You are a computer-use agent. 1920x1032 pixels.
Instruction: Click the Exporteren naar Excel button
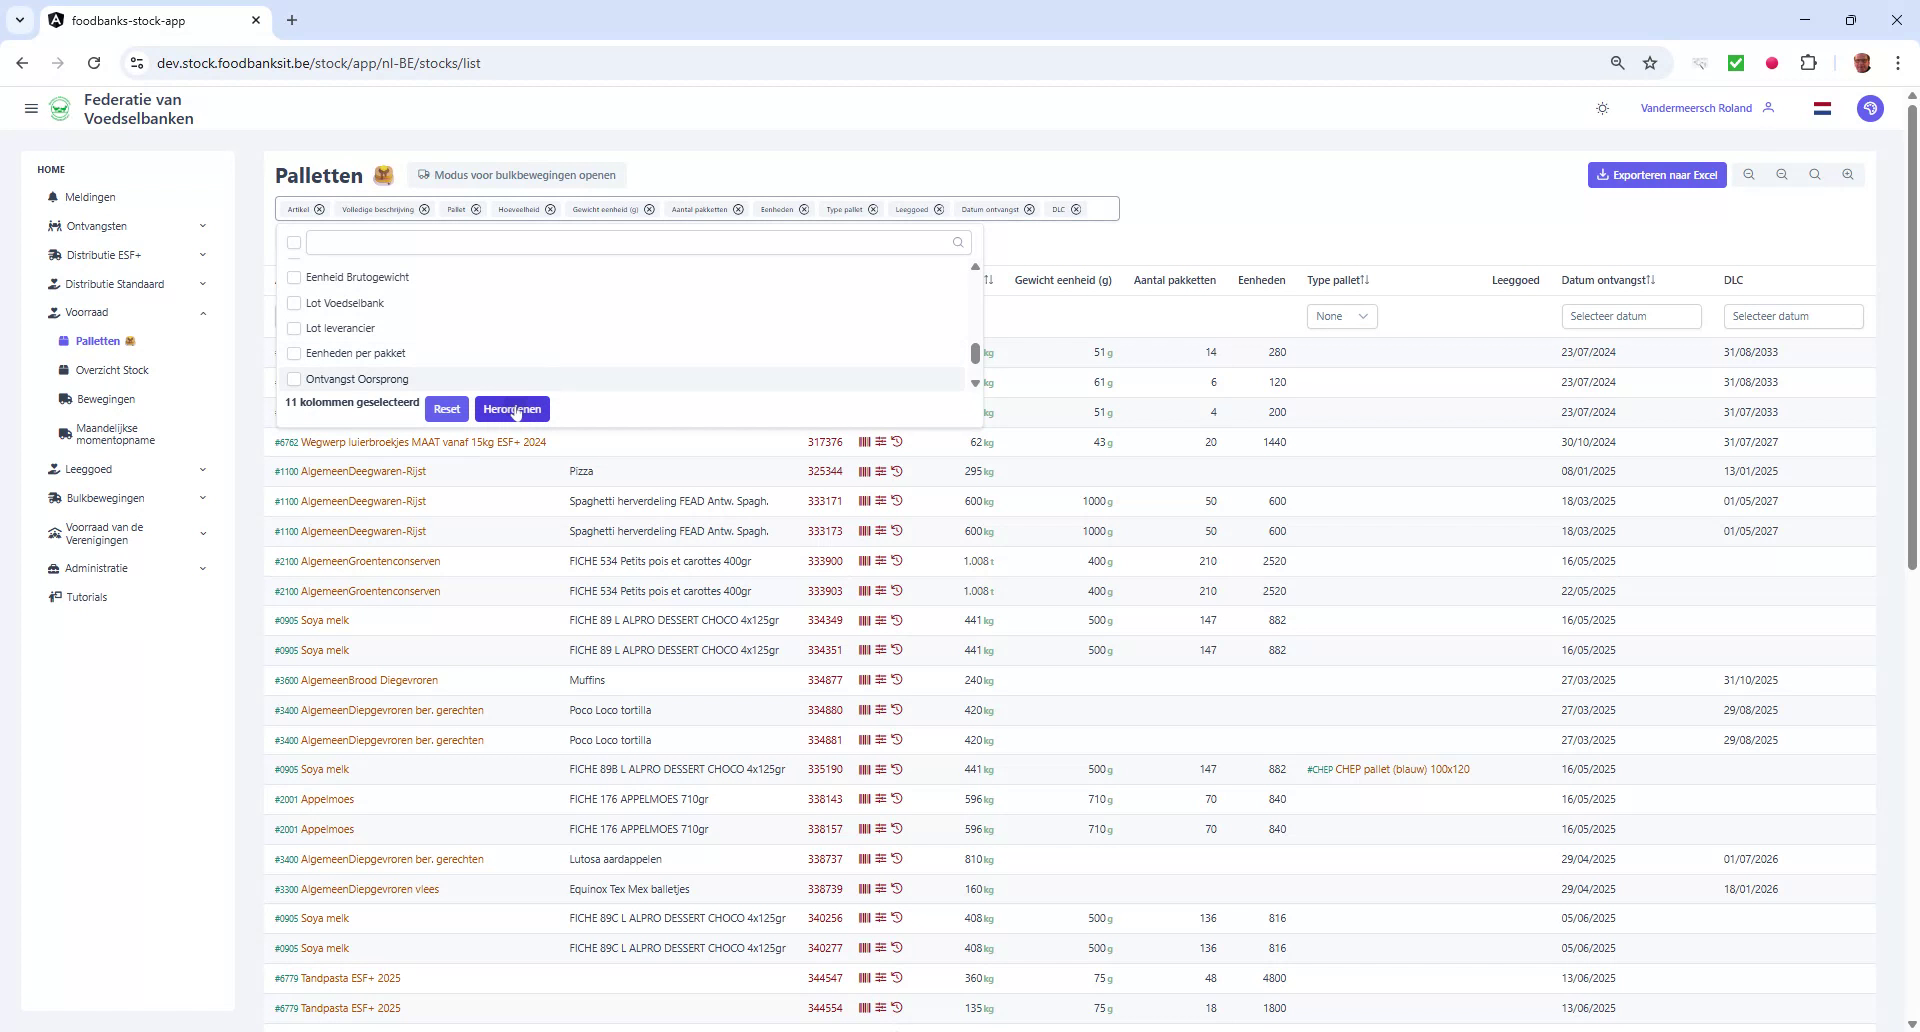(1656, 175)
